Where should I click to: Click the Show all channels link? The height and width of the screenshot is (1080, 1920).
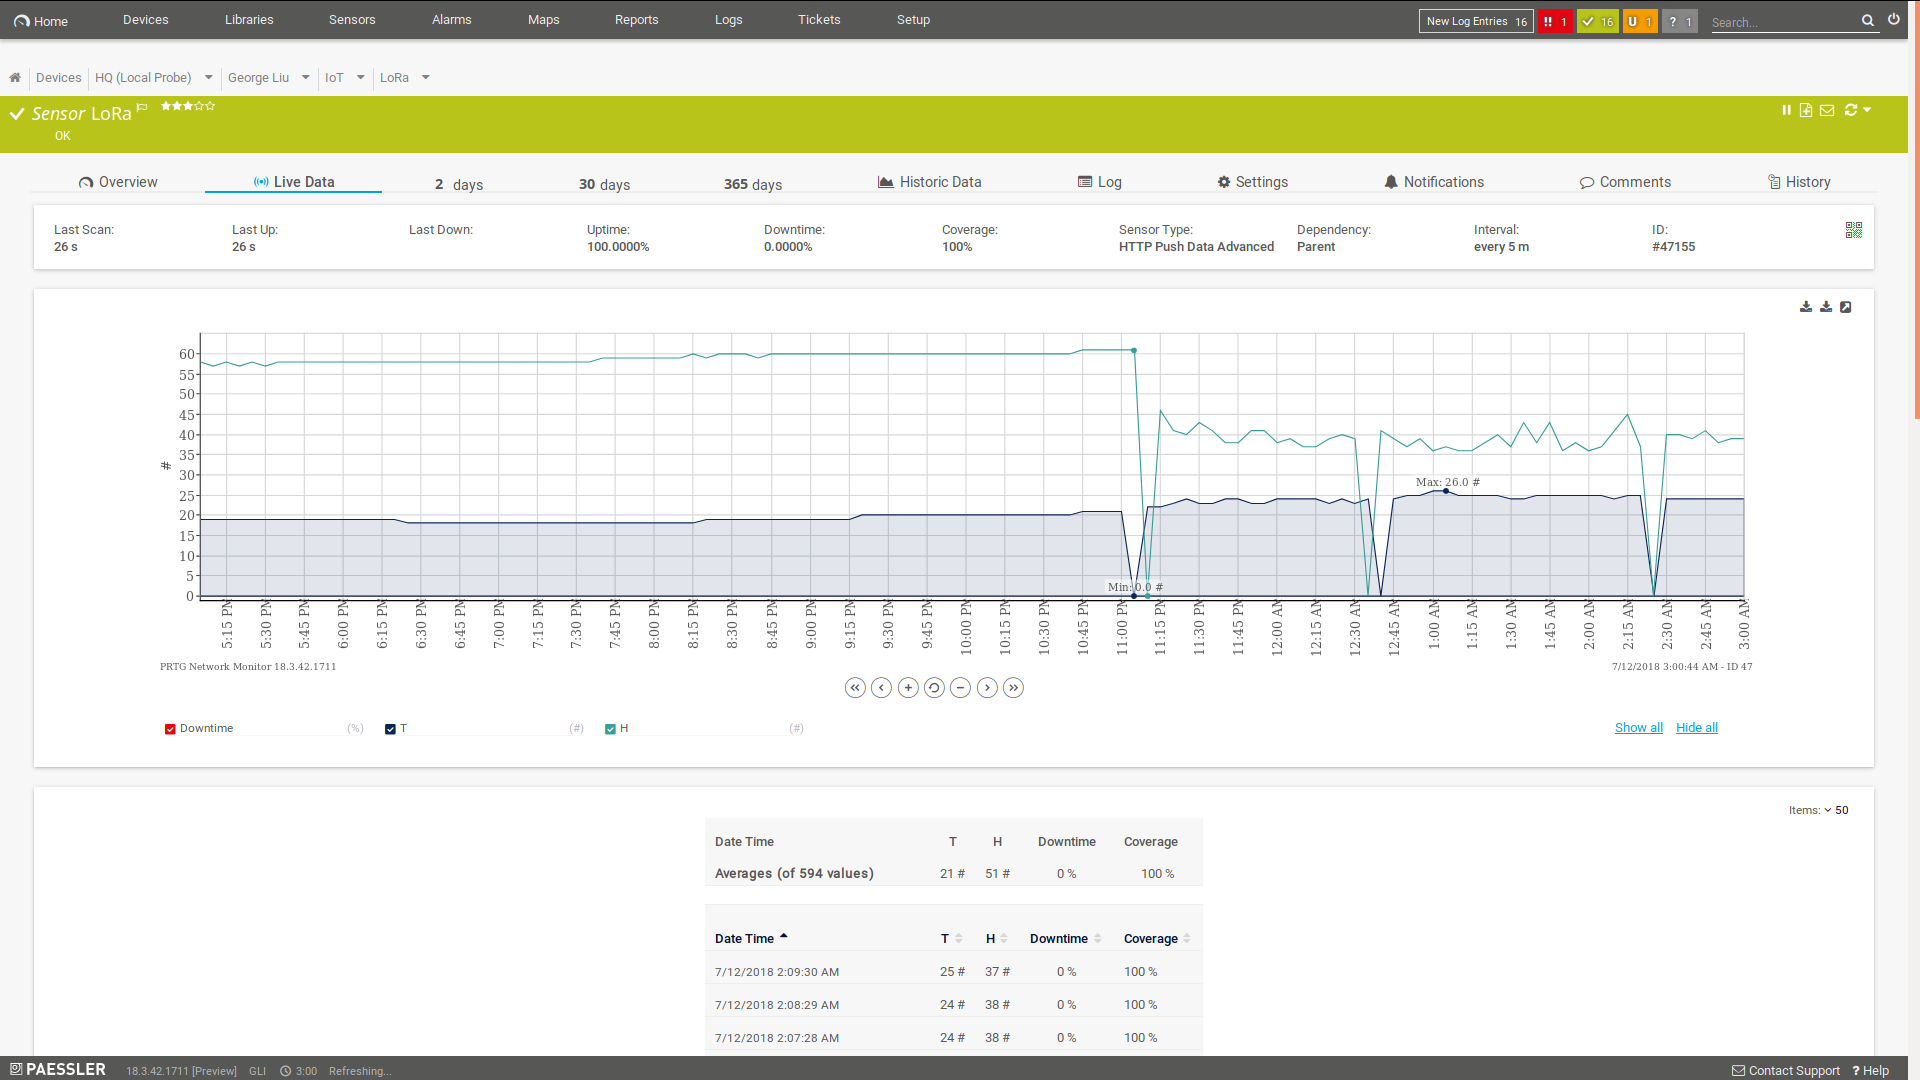pyautogui.click(x=1639, y=728)
